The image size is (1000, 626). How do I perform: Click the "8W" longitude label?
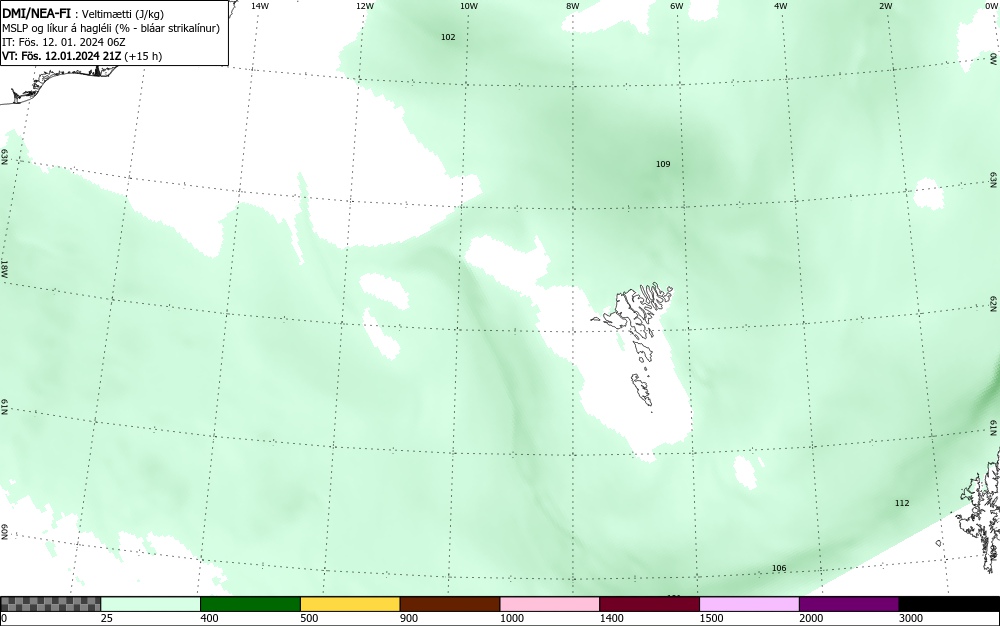[573, 6]
